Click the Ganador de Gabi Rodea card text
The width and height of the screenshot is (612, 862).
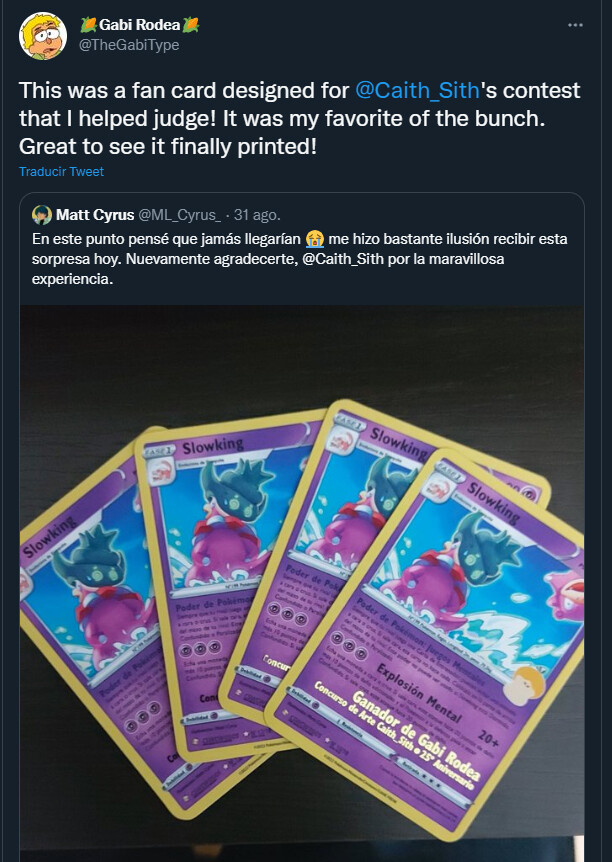(416, 736)
